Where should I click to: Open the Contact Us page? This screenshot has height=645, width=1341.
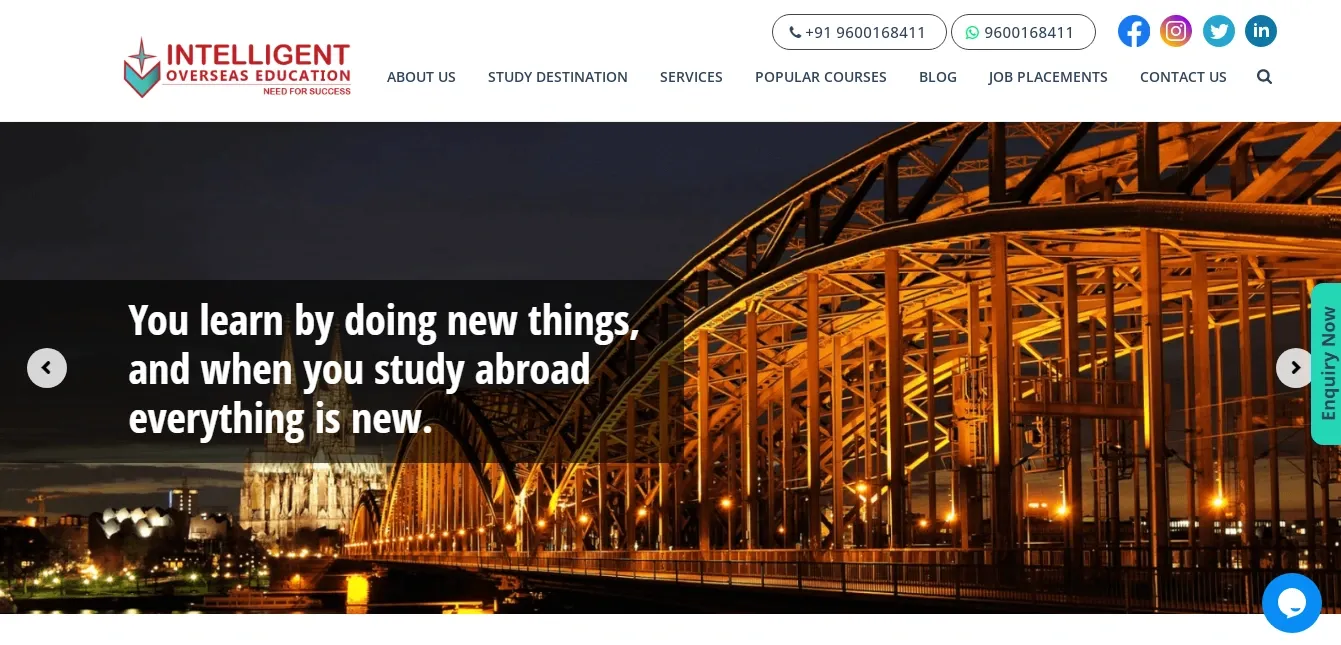click(x=1183, y=77)
